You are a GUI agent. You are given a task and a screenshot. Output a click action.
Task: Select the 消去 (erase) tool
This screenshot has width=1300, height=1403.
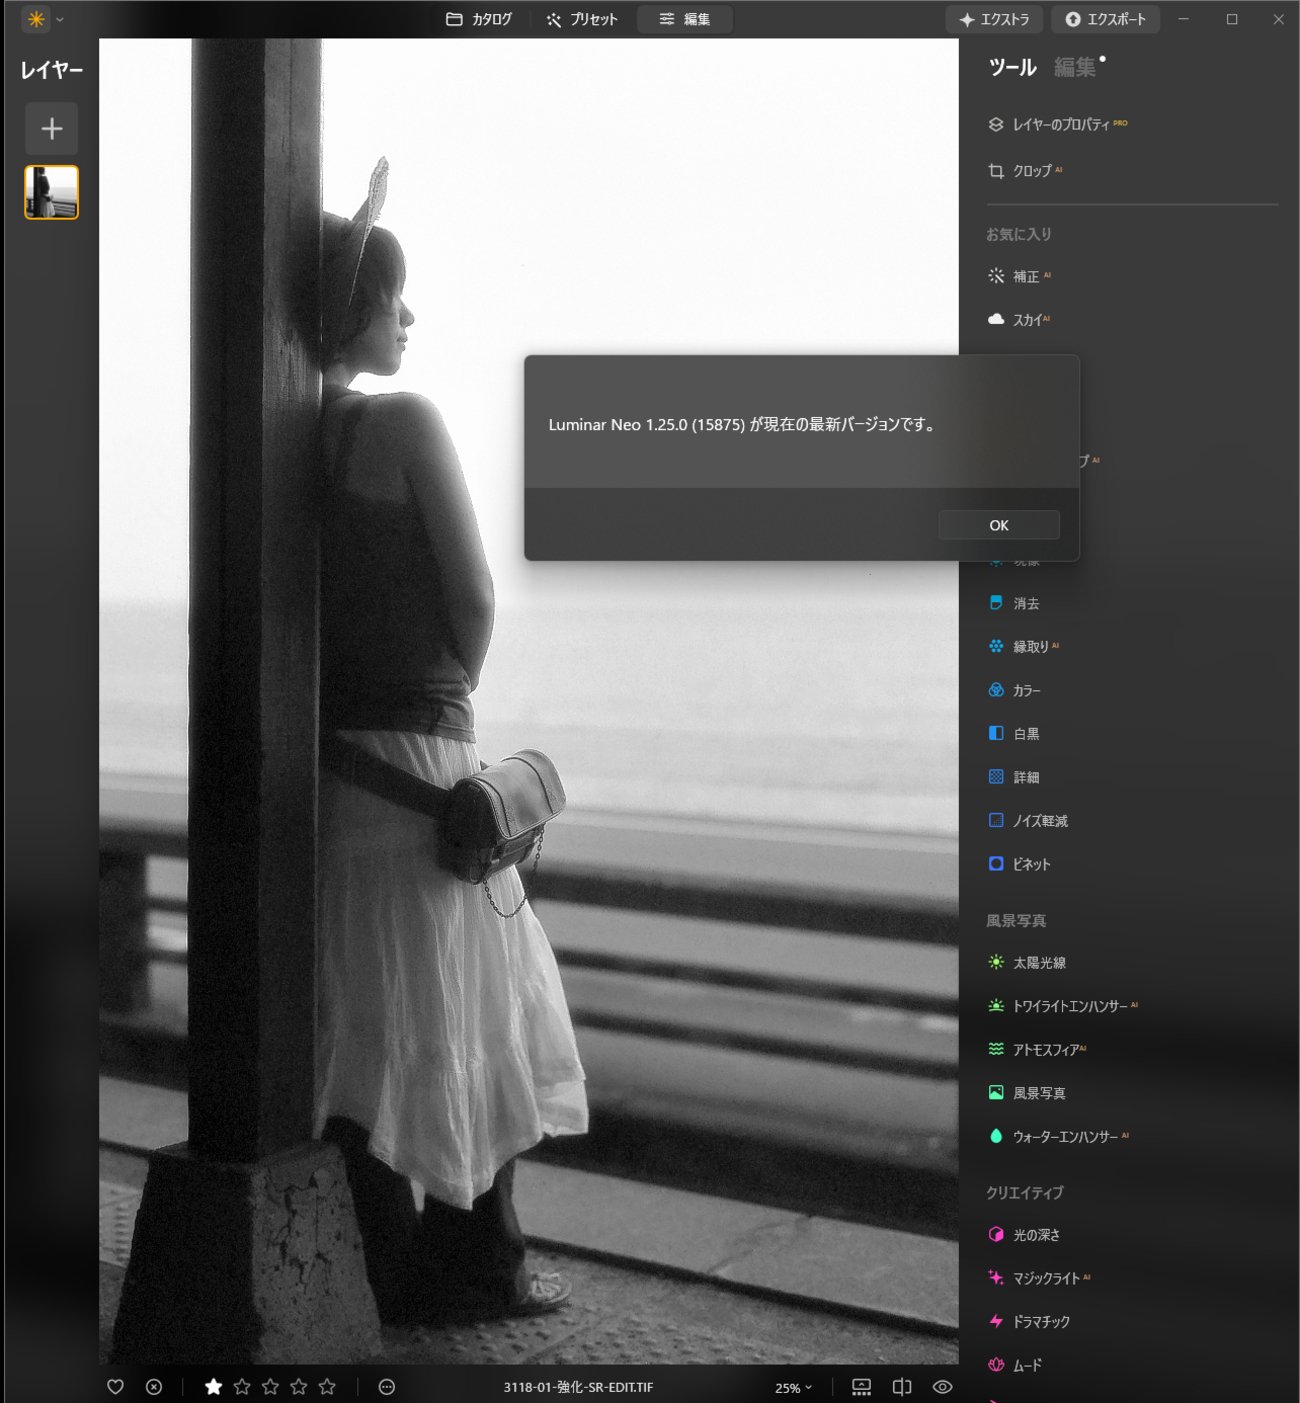[1022, 603]
